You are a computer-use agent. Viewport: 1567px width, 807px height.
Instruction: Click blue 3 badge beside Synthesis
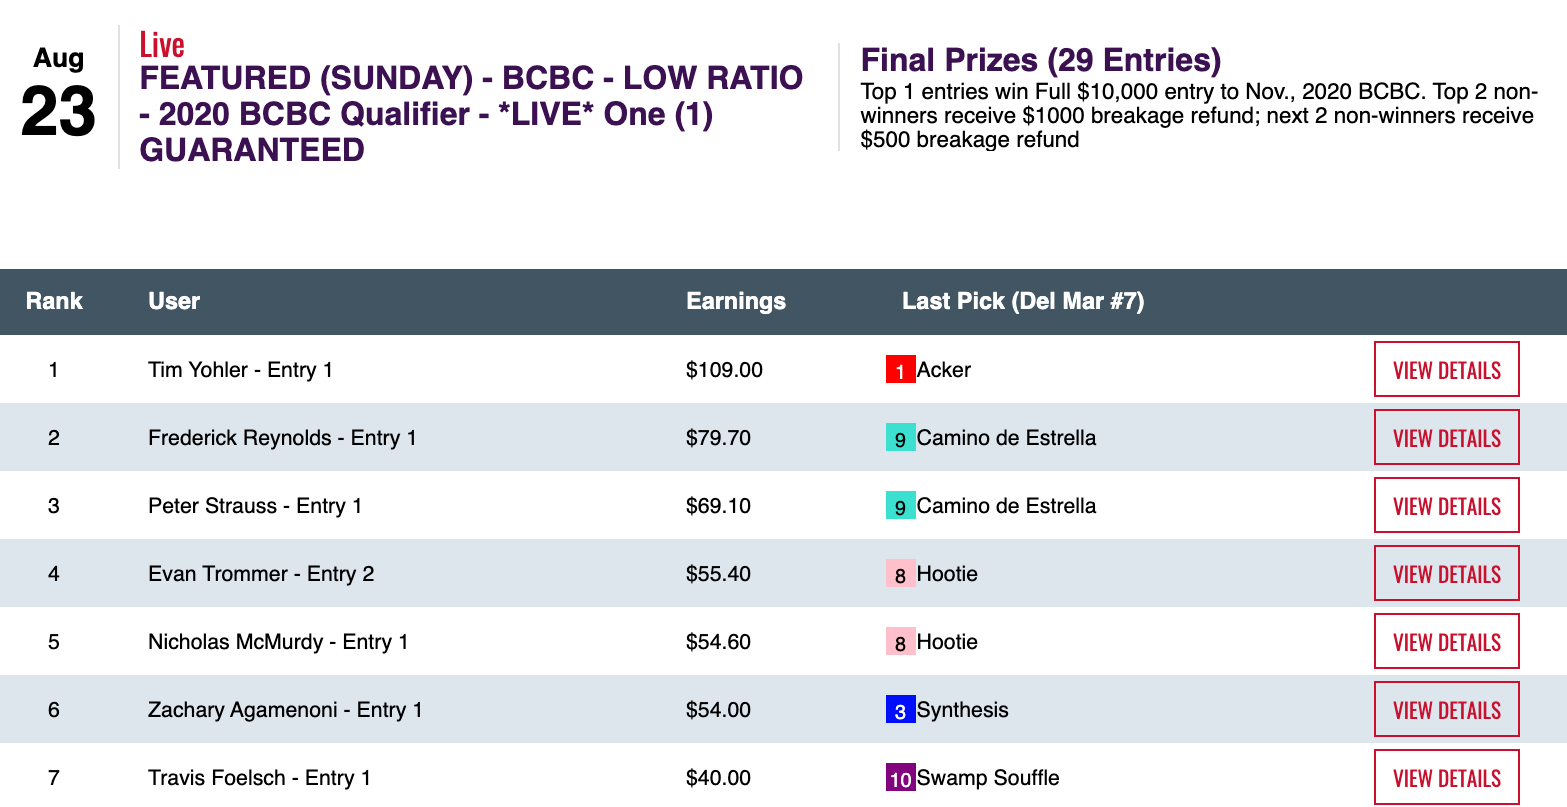(x=900, y=711)
